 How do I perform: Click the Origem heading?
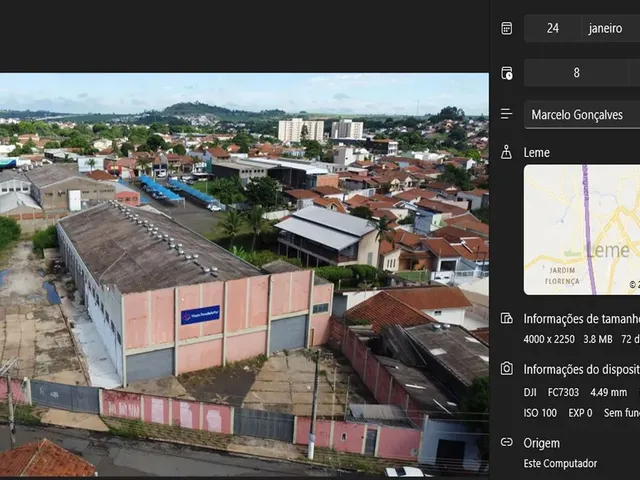(542, 443)
